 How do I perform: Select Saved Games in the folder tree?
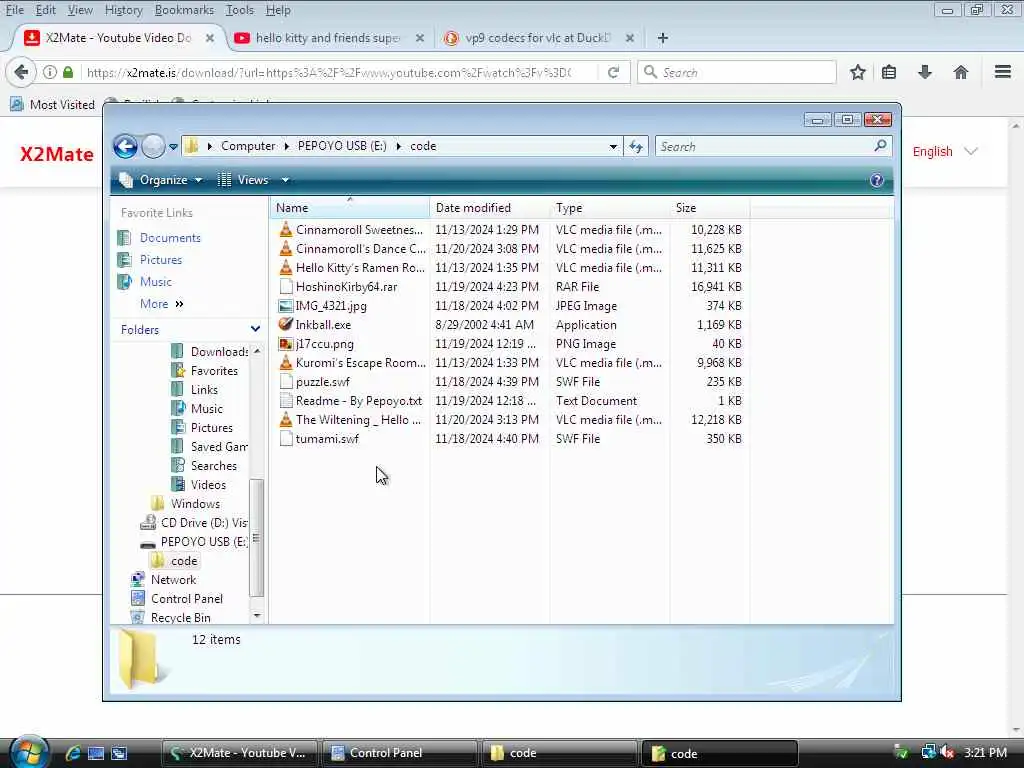pyautogui.click(x=210, y=447)
